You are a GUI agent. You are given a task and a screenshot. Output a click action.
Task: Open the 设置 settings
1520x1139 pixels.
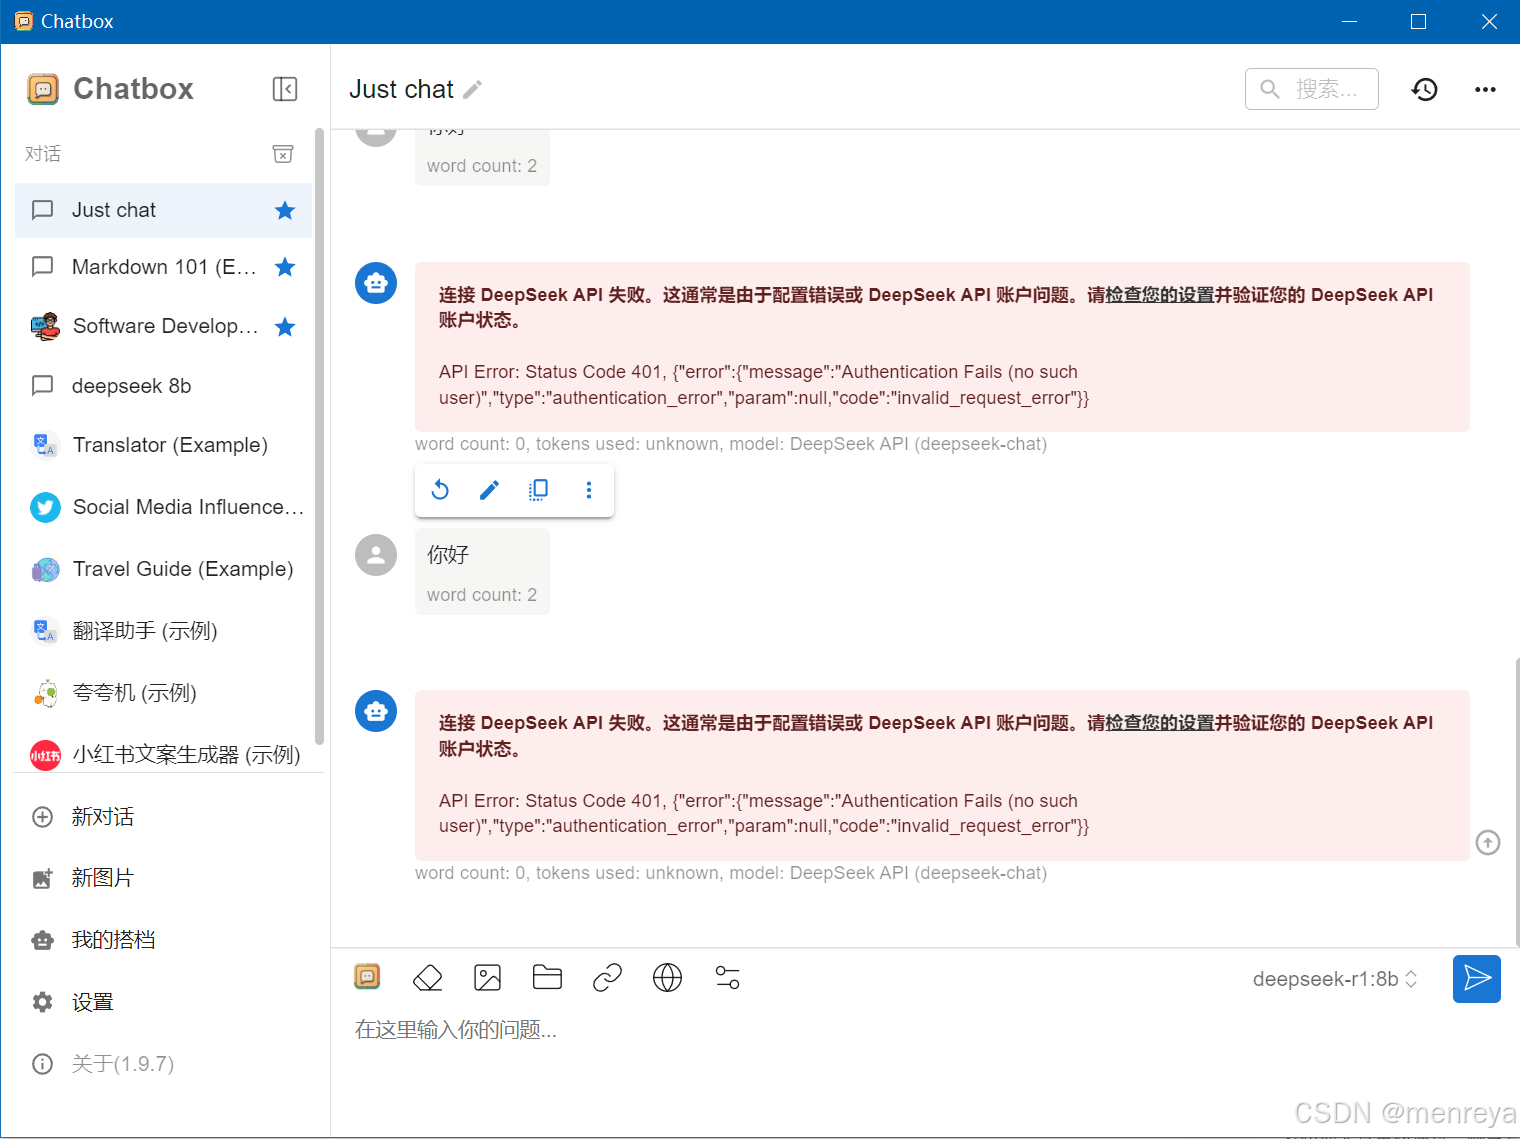pos(163,1002)
